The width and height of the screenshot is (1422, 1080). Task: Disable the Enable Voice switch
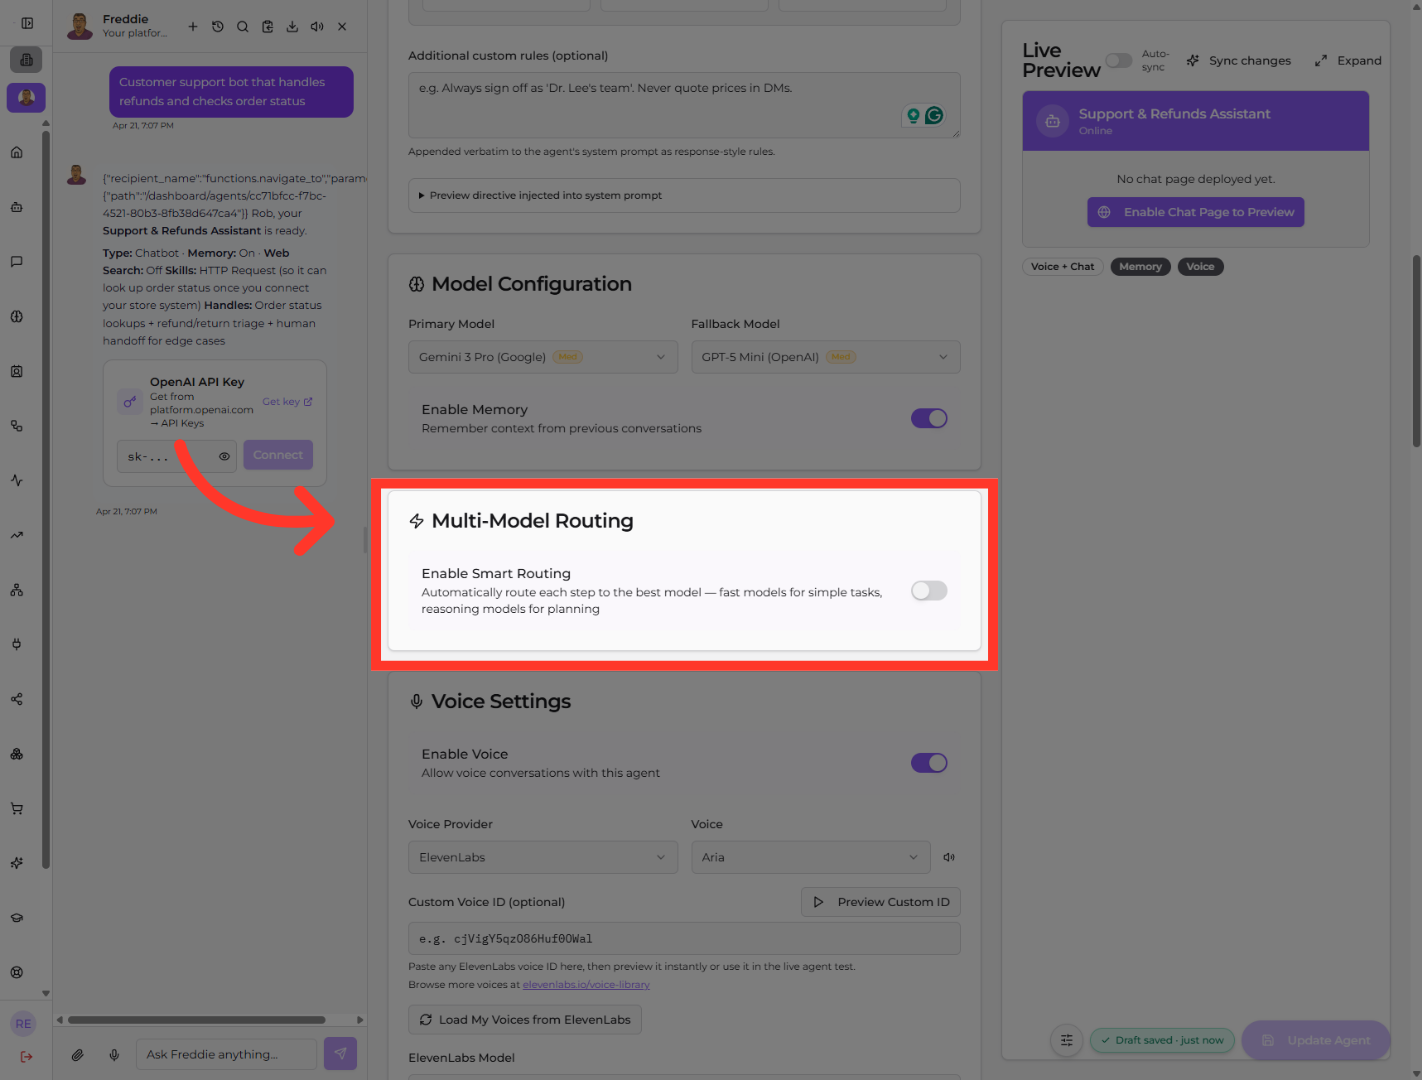pos(929,763)
